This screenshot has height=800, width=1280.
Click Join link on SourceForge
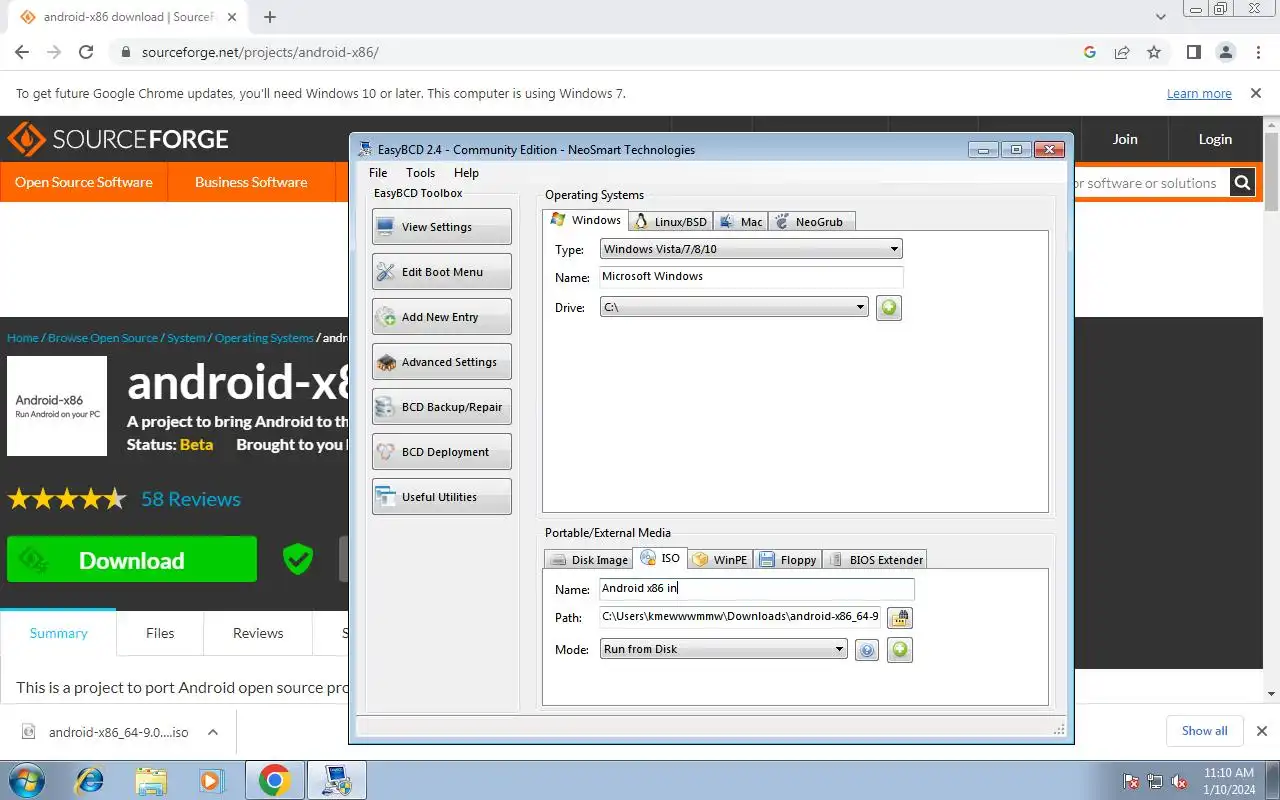pyautogui.click(x=1125, y=139)
